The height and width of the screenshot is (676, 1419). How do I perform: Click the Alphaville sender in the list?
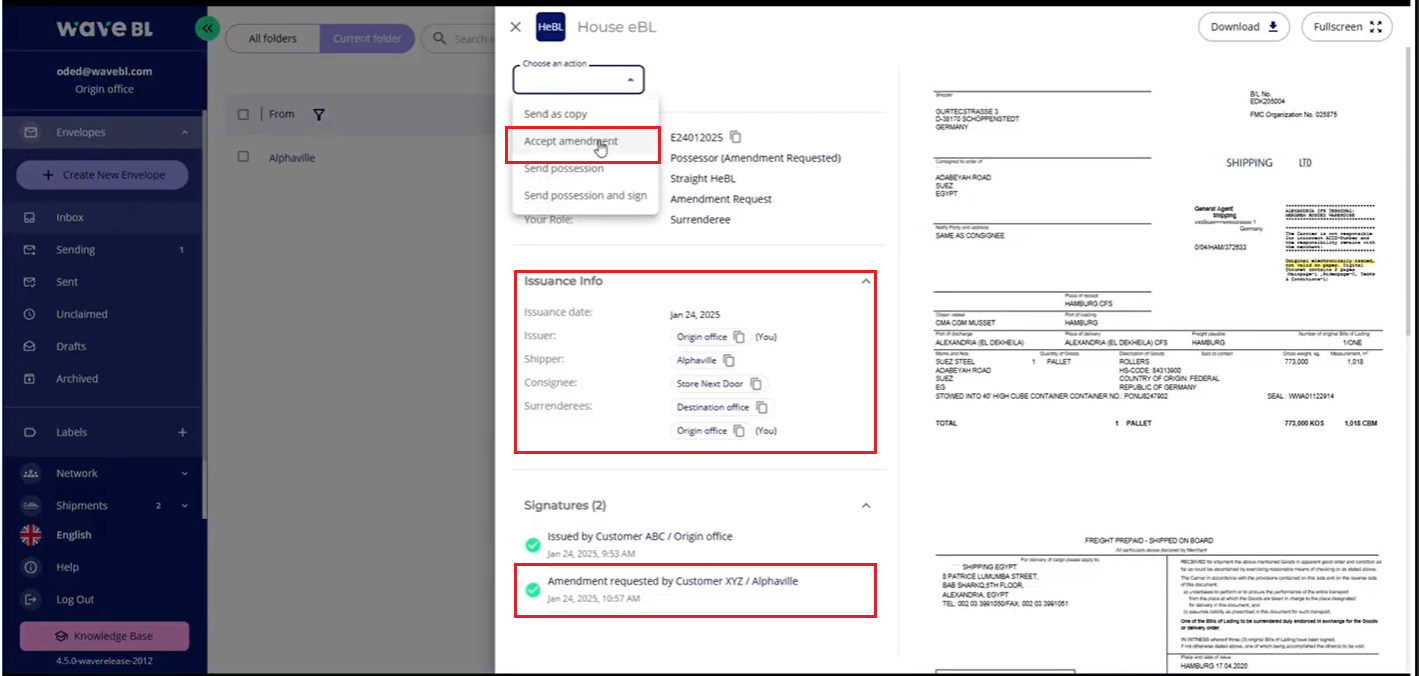click(292, 158)
